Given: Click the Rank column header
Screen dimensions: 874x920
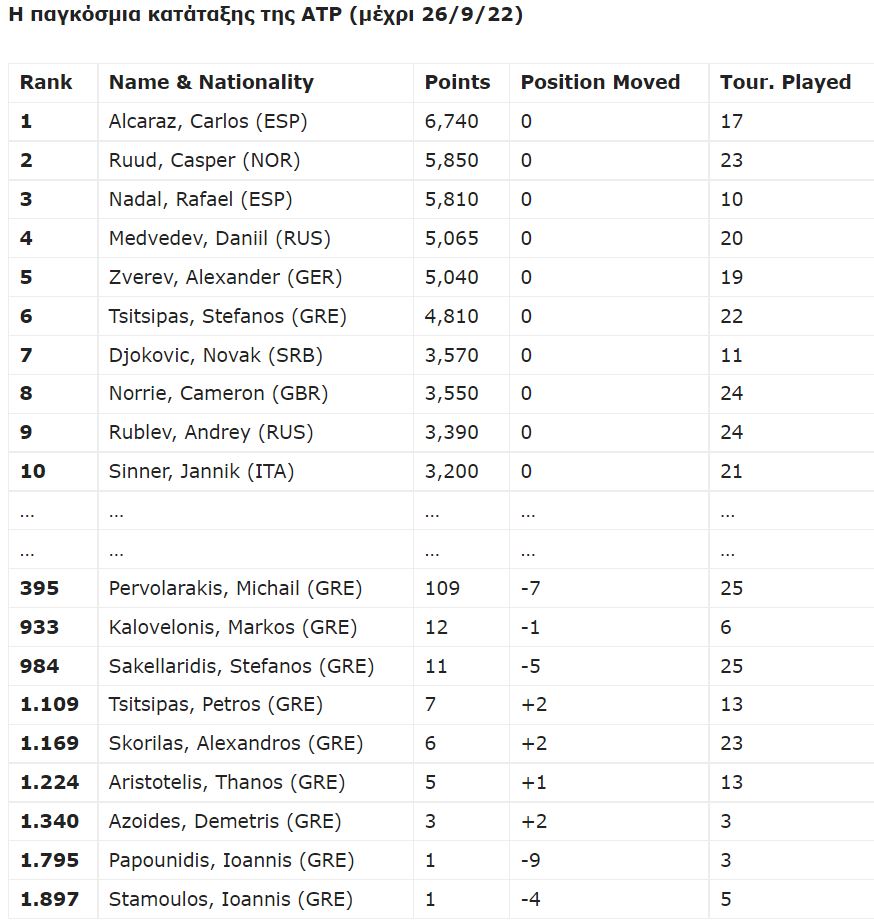Looking at the screenshot, I should [x=46, y=82].
